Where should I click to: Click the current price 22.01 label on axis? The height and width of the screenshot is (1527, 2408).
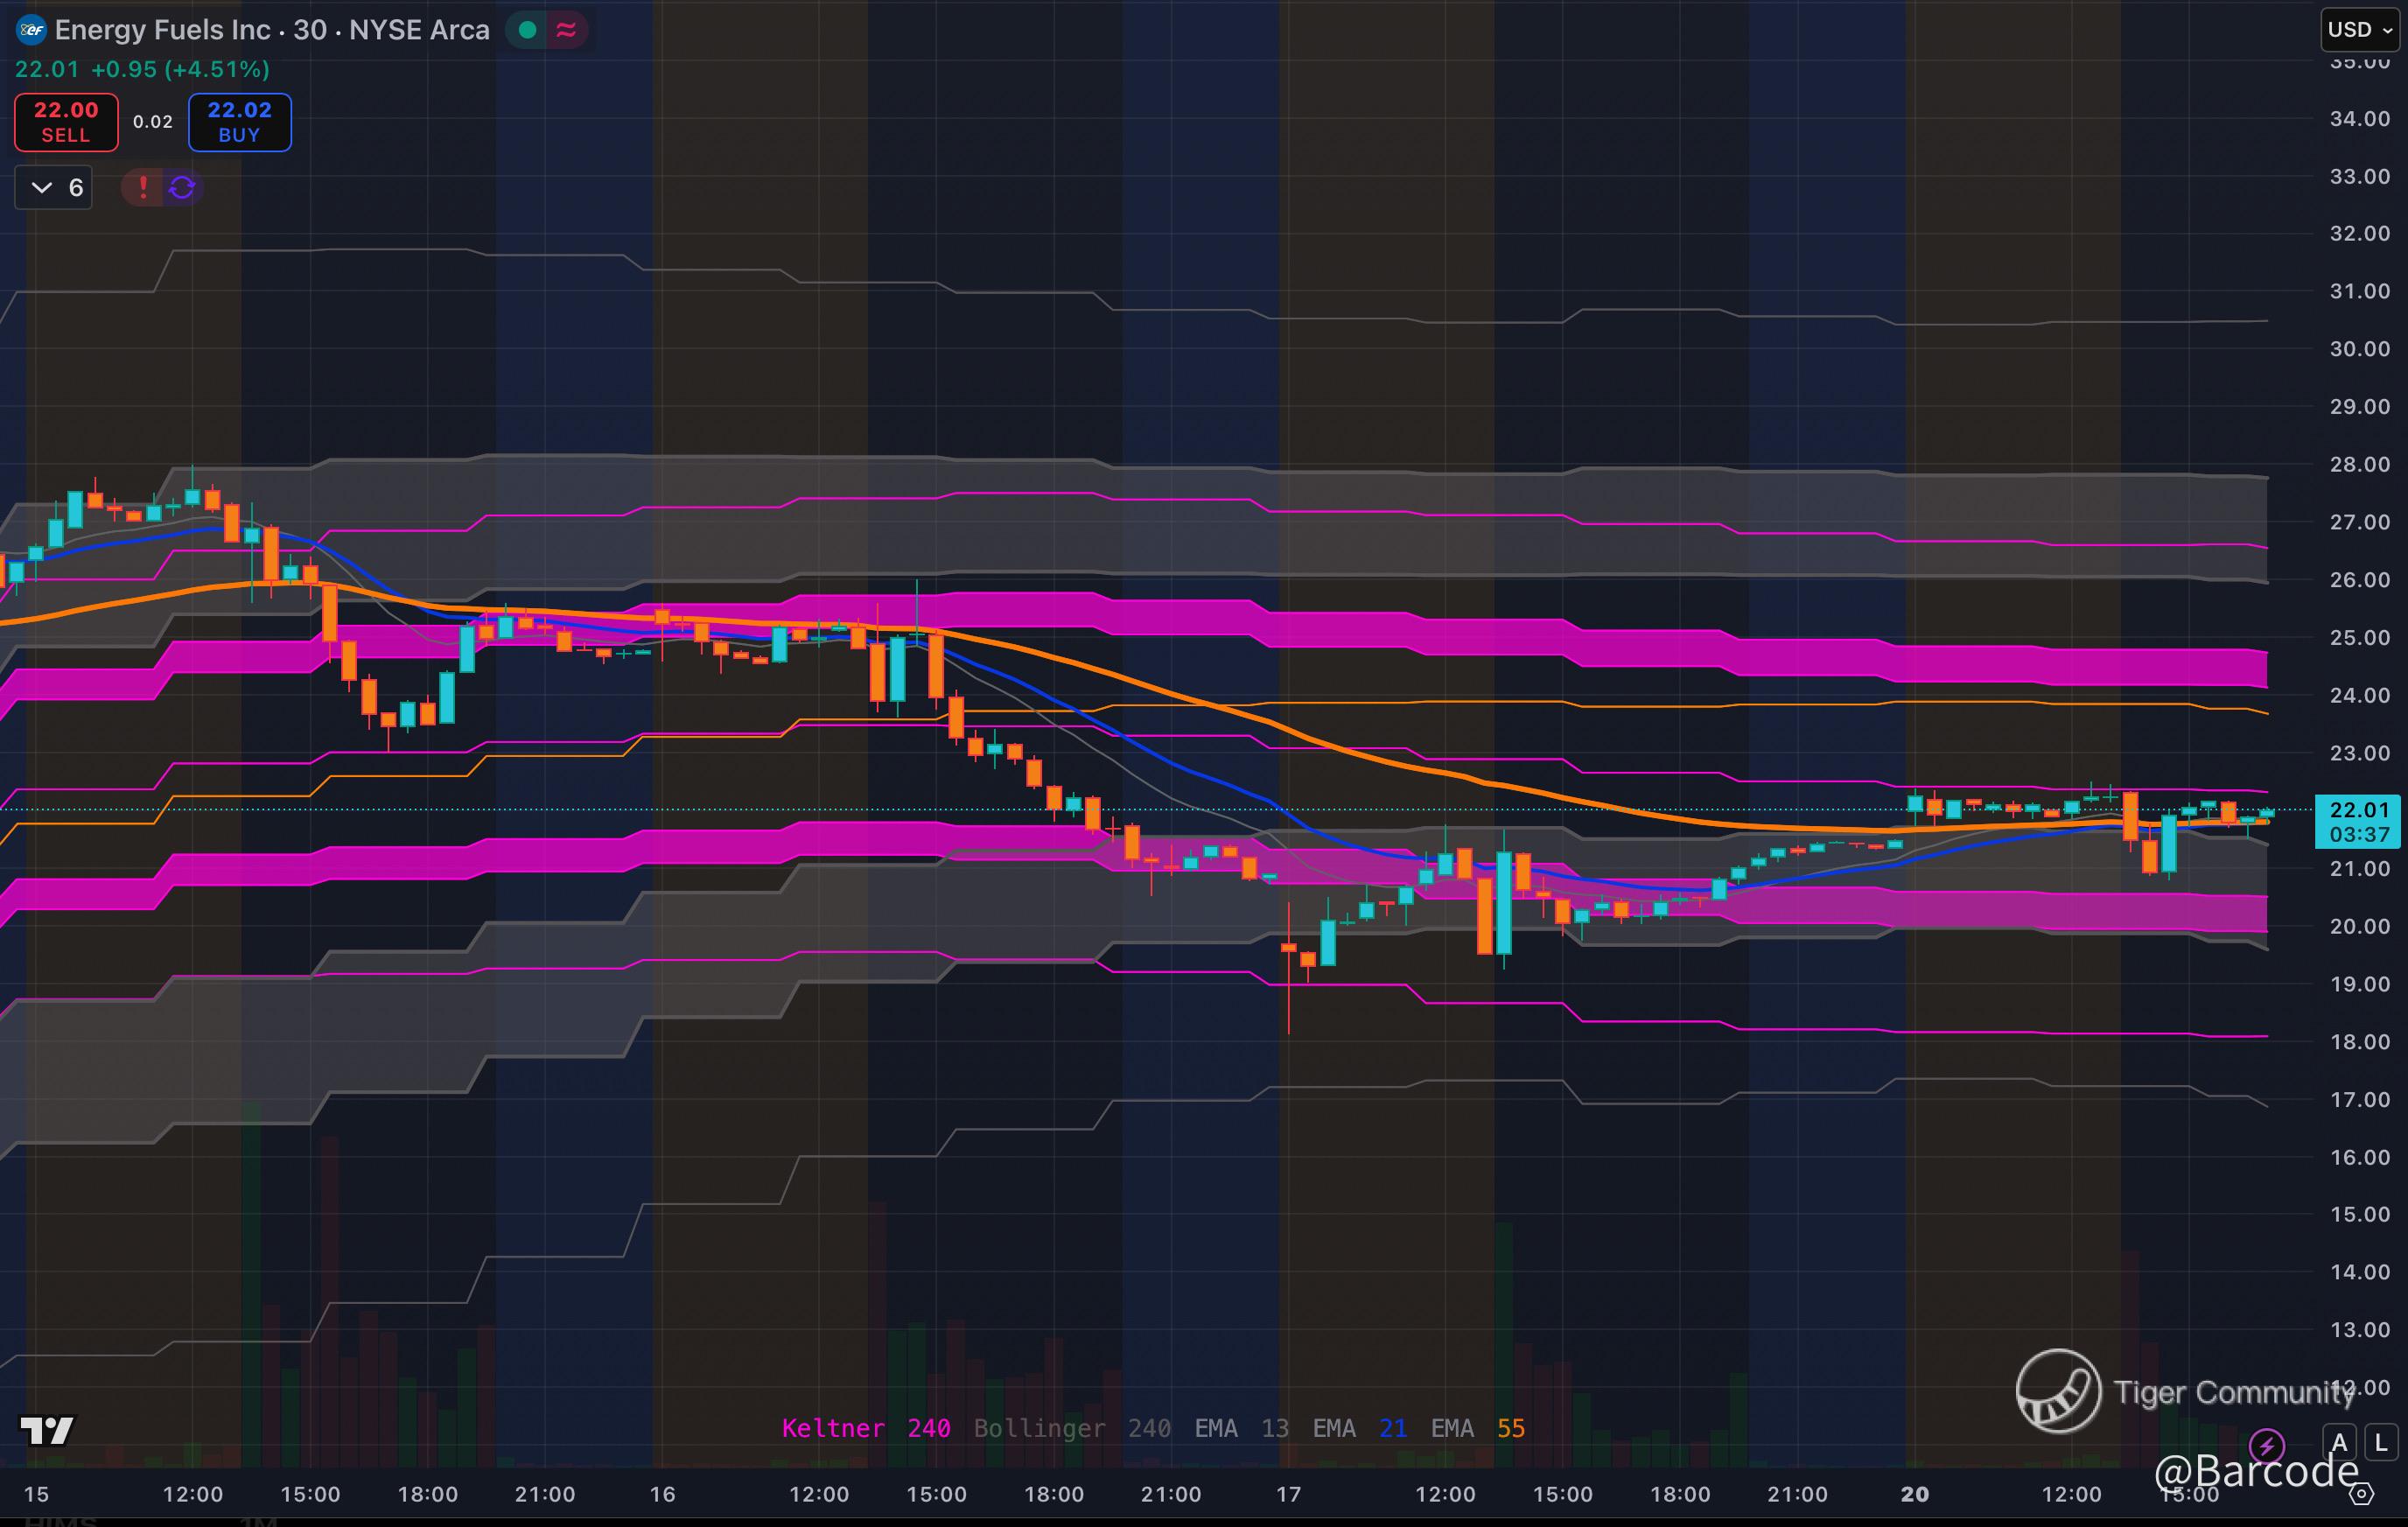tap(2358, 809)
